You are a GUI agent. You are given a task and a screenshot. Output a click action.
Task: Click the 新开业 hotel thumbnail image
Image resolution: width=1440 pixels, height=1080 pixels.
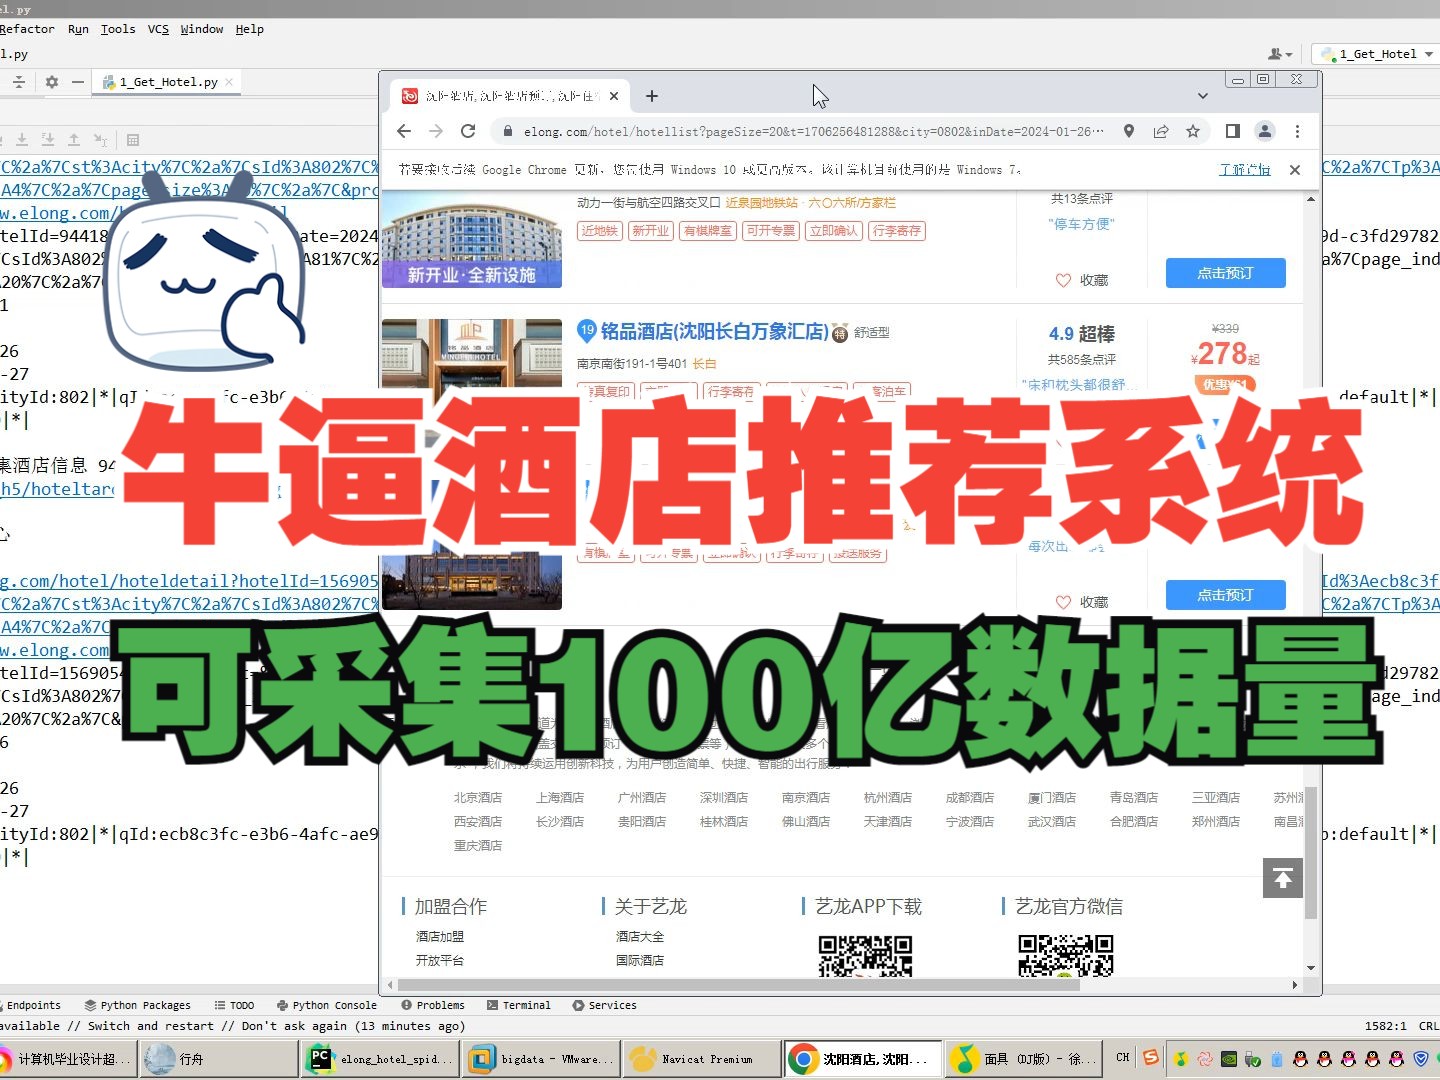coord(472,241)
